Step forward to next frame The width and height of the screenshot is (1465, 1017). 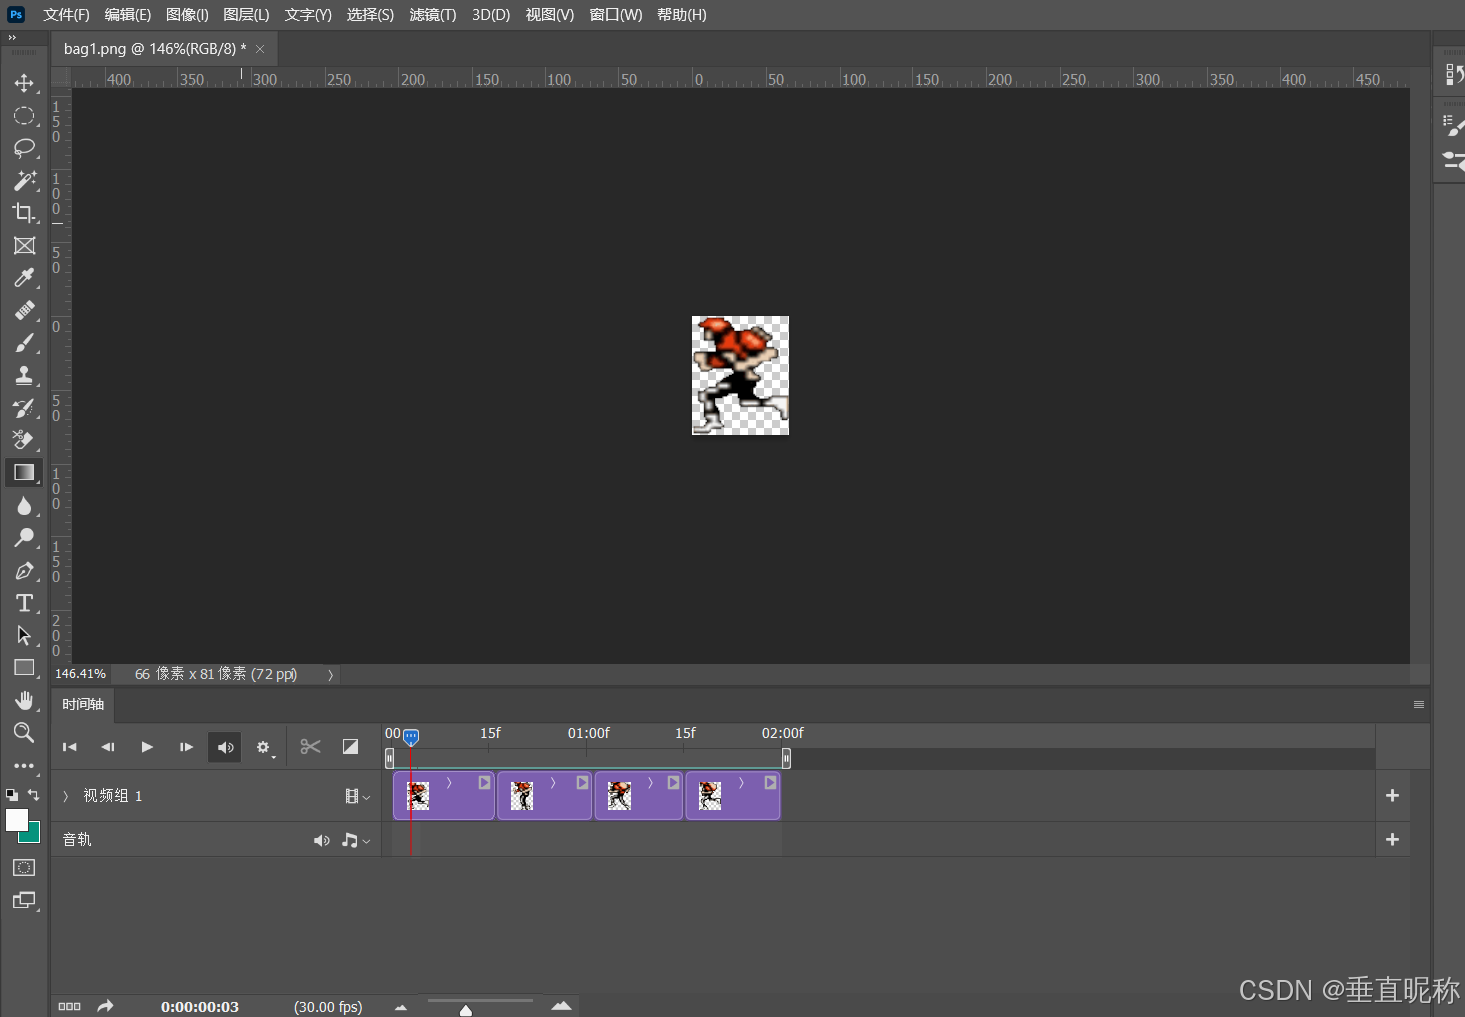186,747
